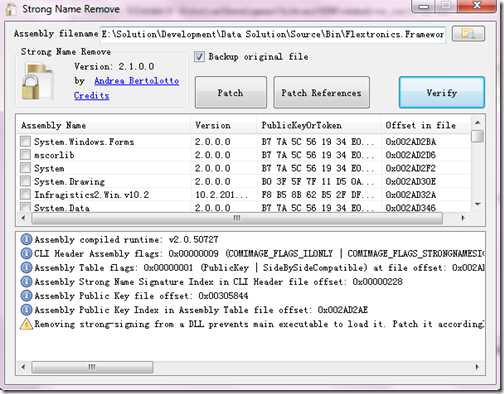Image resolution: width=504 pixels, height=394 pixels.
Task: Check the System.Data assembly checkbox
Action: (x=25, y=207)
